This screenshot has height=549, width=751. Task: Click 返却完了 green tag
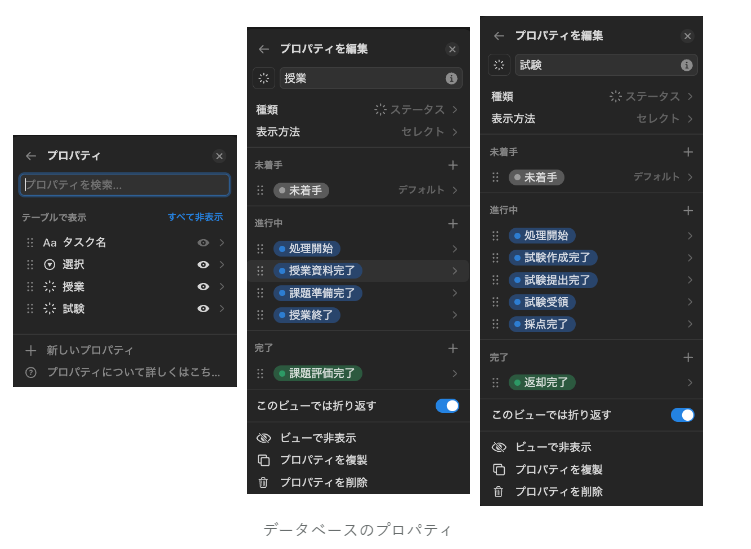click(542, 382)
